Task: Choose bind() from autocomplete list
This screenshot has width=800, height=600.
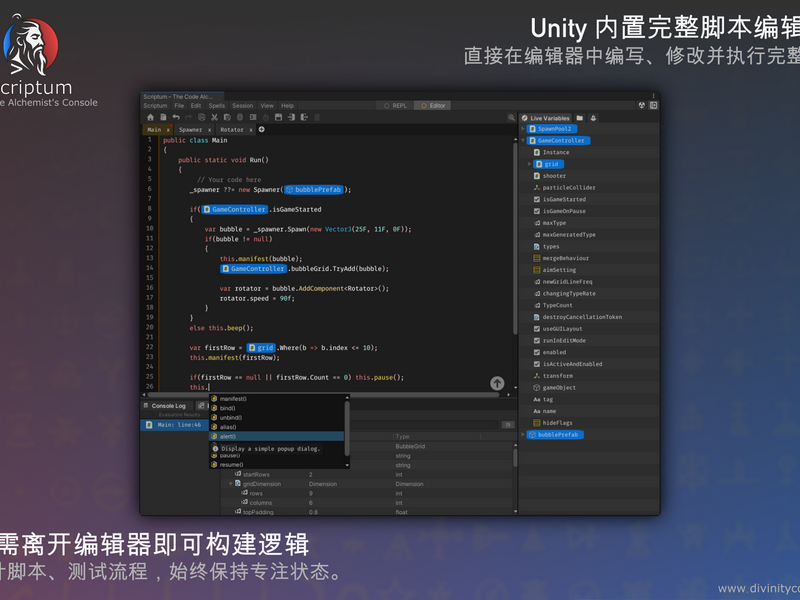Action: (x=277, y=408)
